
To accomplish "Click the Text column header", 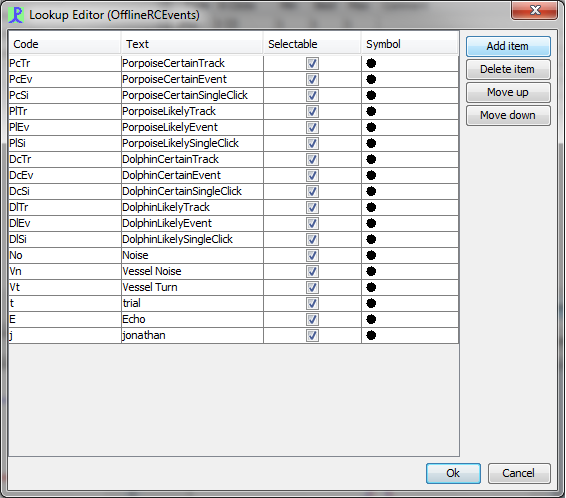I will pos(192,44).
